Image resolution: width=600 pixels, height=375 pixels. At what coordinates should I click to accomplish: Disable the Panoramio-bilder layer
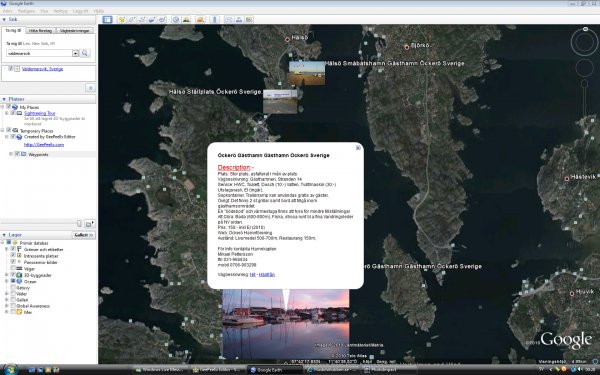[x=13, y=262]
